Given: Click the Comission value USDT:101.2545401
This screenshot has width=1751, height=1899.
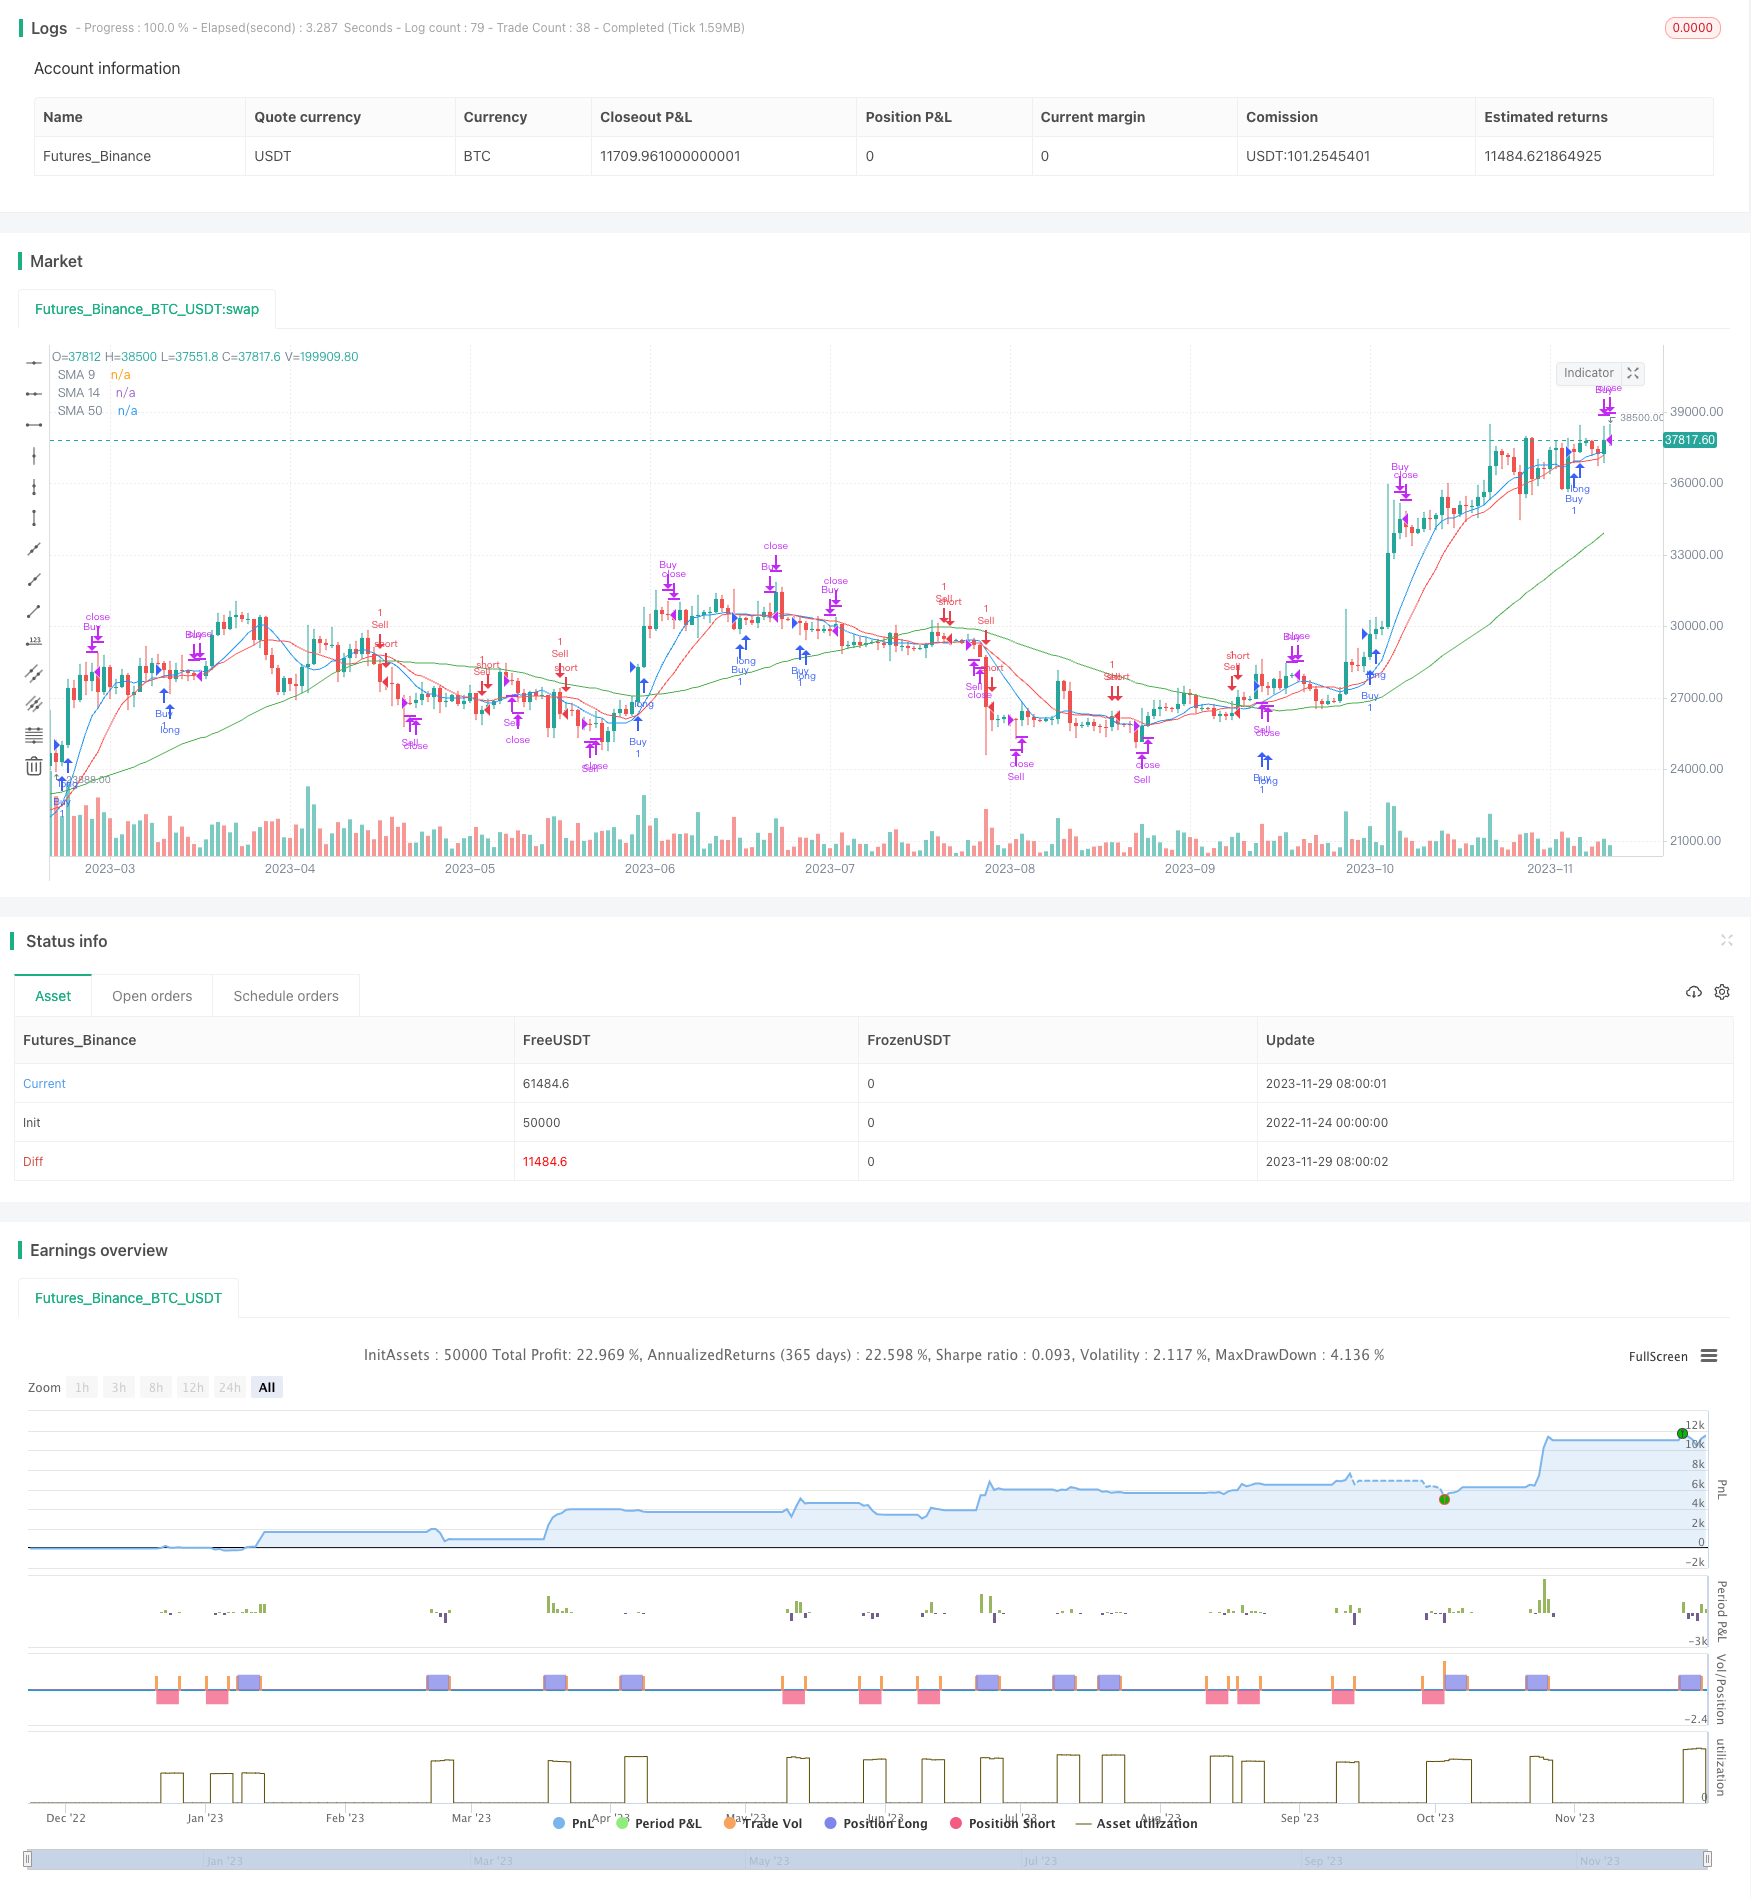Looking at the screenshot, I should (1308, 156).
